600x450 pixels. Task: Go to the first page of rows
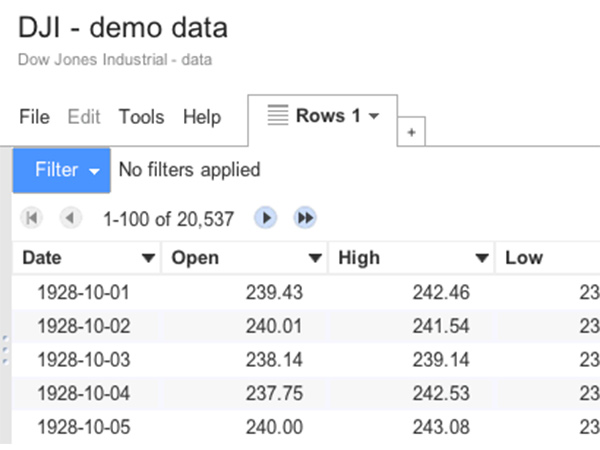pos(33,217)
